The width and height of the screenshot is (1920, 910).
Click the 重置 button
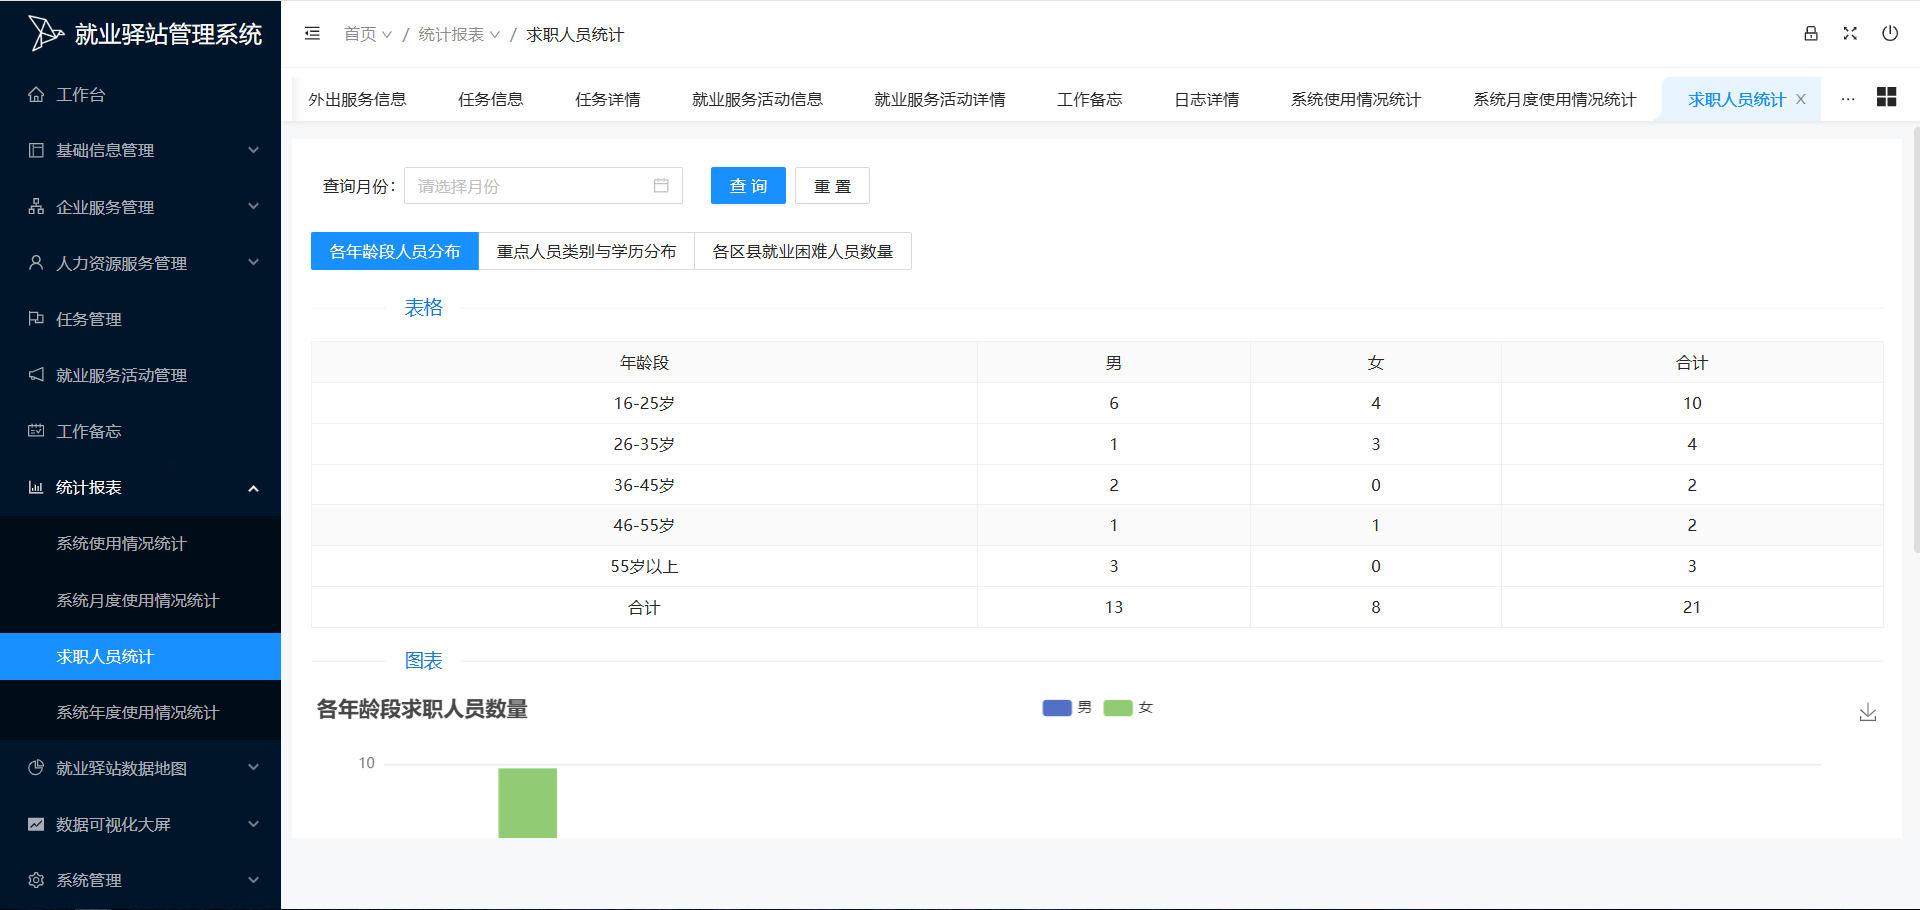coord(832,186)
